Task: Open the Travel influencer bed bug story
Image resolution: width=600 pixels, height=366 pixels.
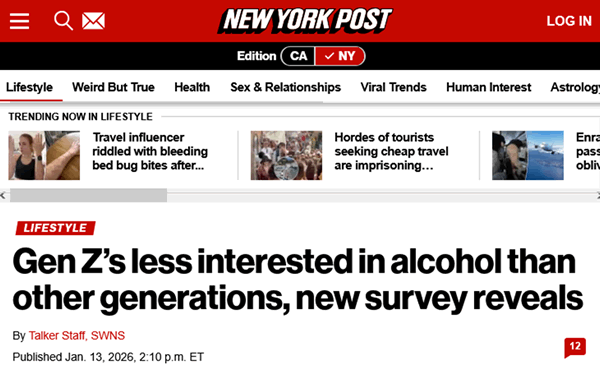Action: point(150,151)
